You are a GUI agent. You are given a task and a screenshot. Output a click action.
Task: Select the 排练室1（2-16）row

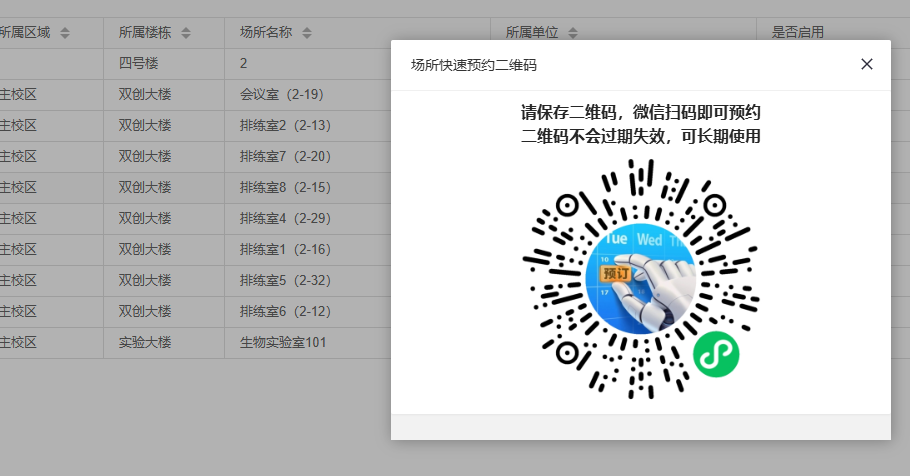coord(285,250)
